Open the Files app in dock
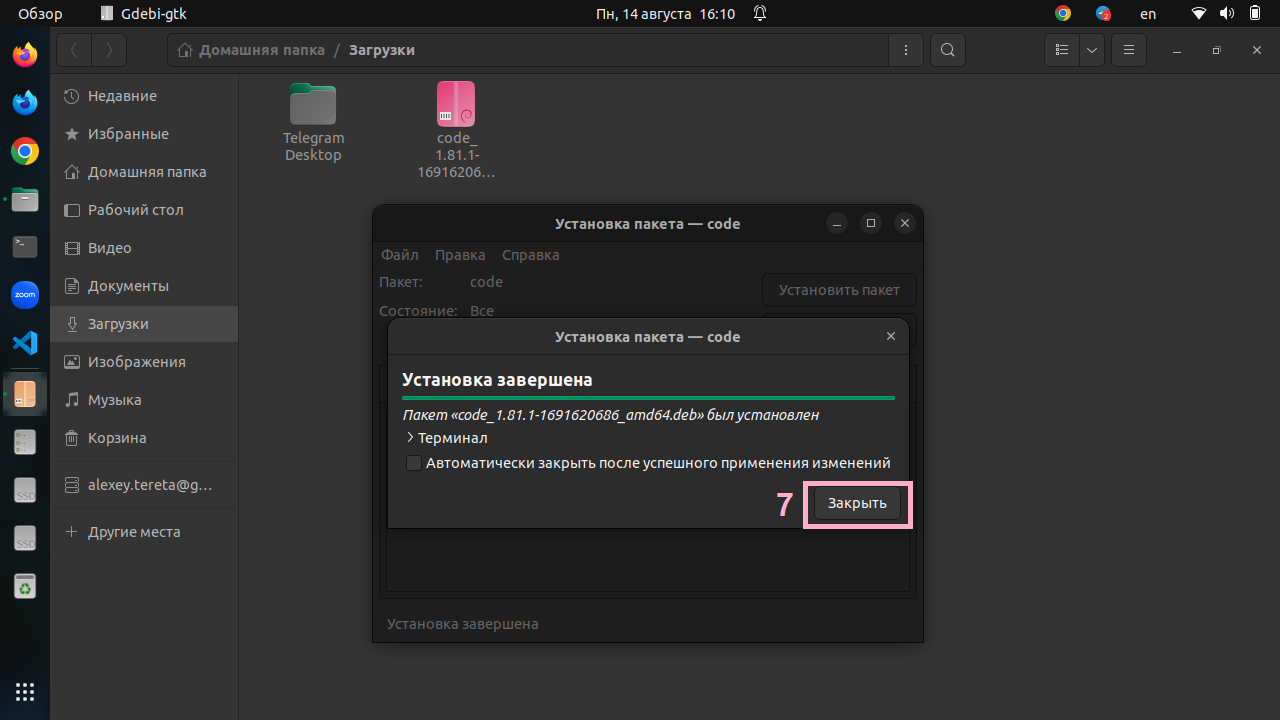This screenshot has width=1280, height=720. (x=25, y=199)
